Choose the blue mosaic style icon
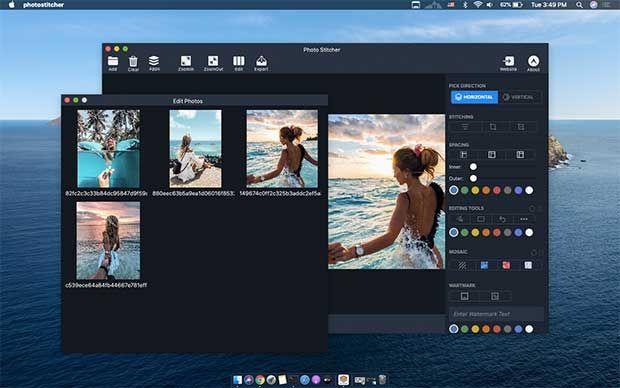620x388 pixels. coord(484,265)
